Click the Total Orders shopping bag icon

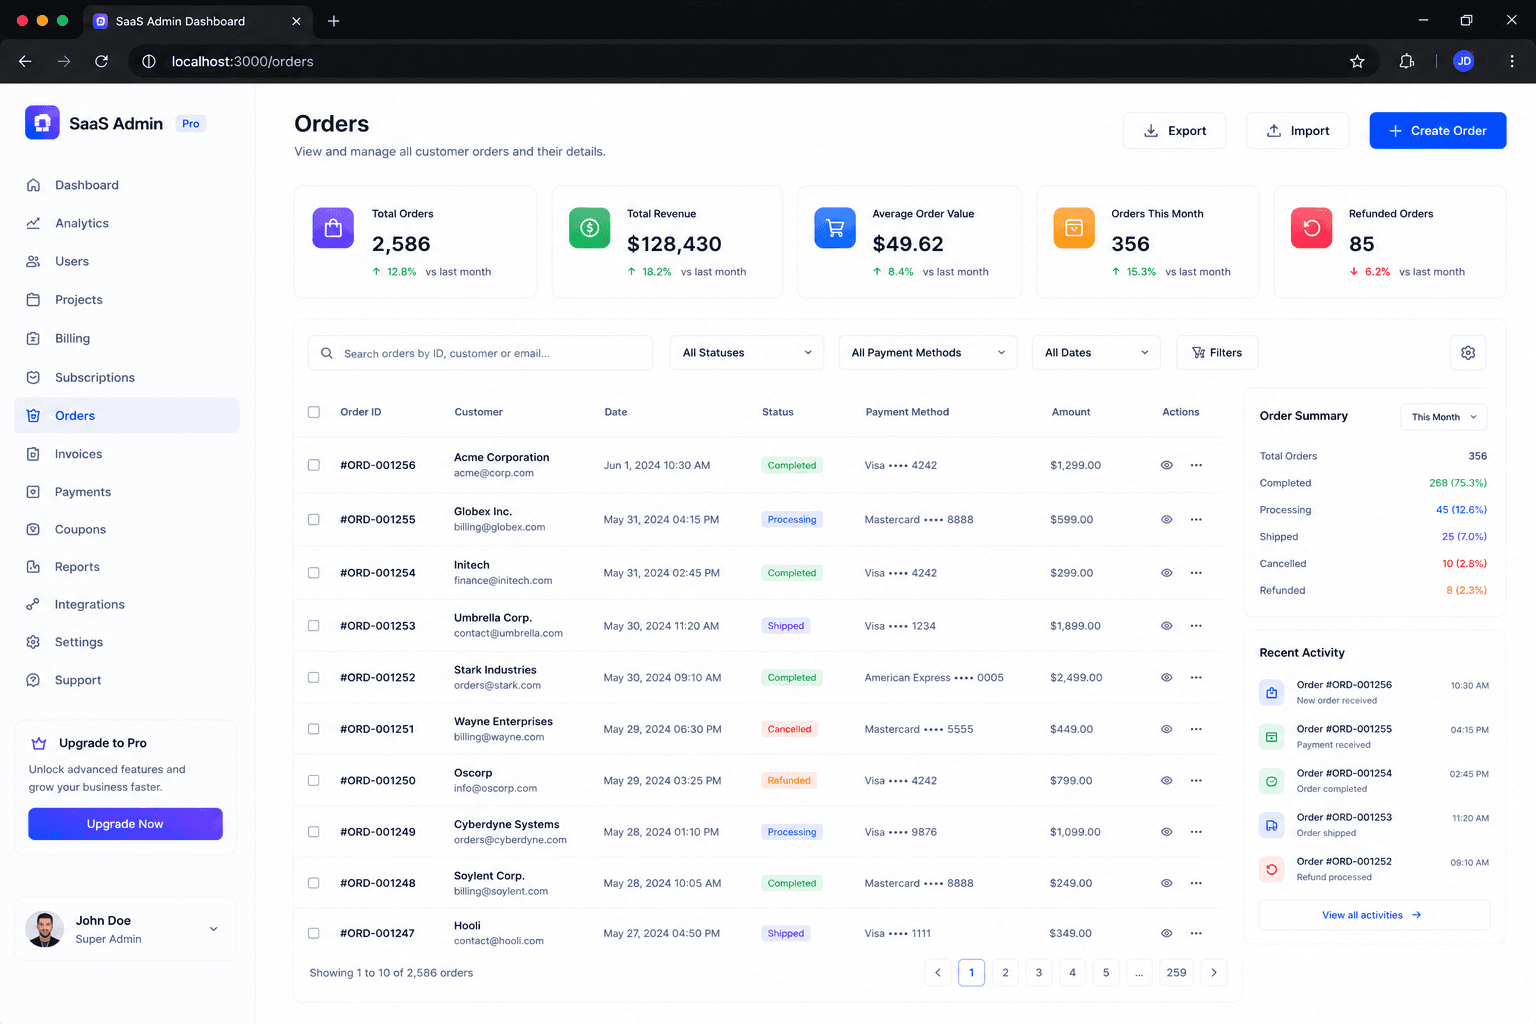click(333, 228)
